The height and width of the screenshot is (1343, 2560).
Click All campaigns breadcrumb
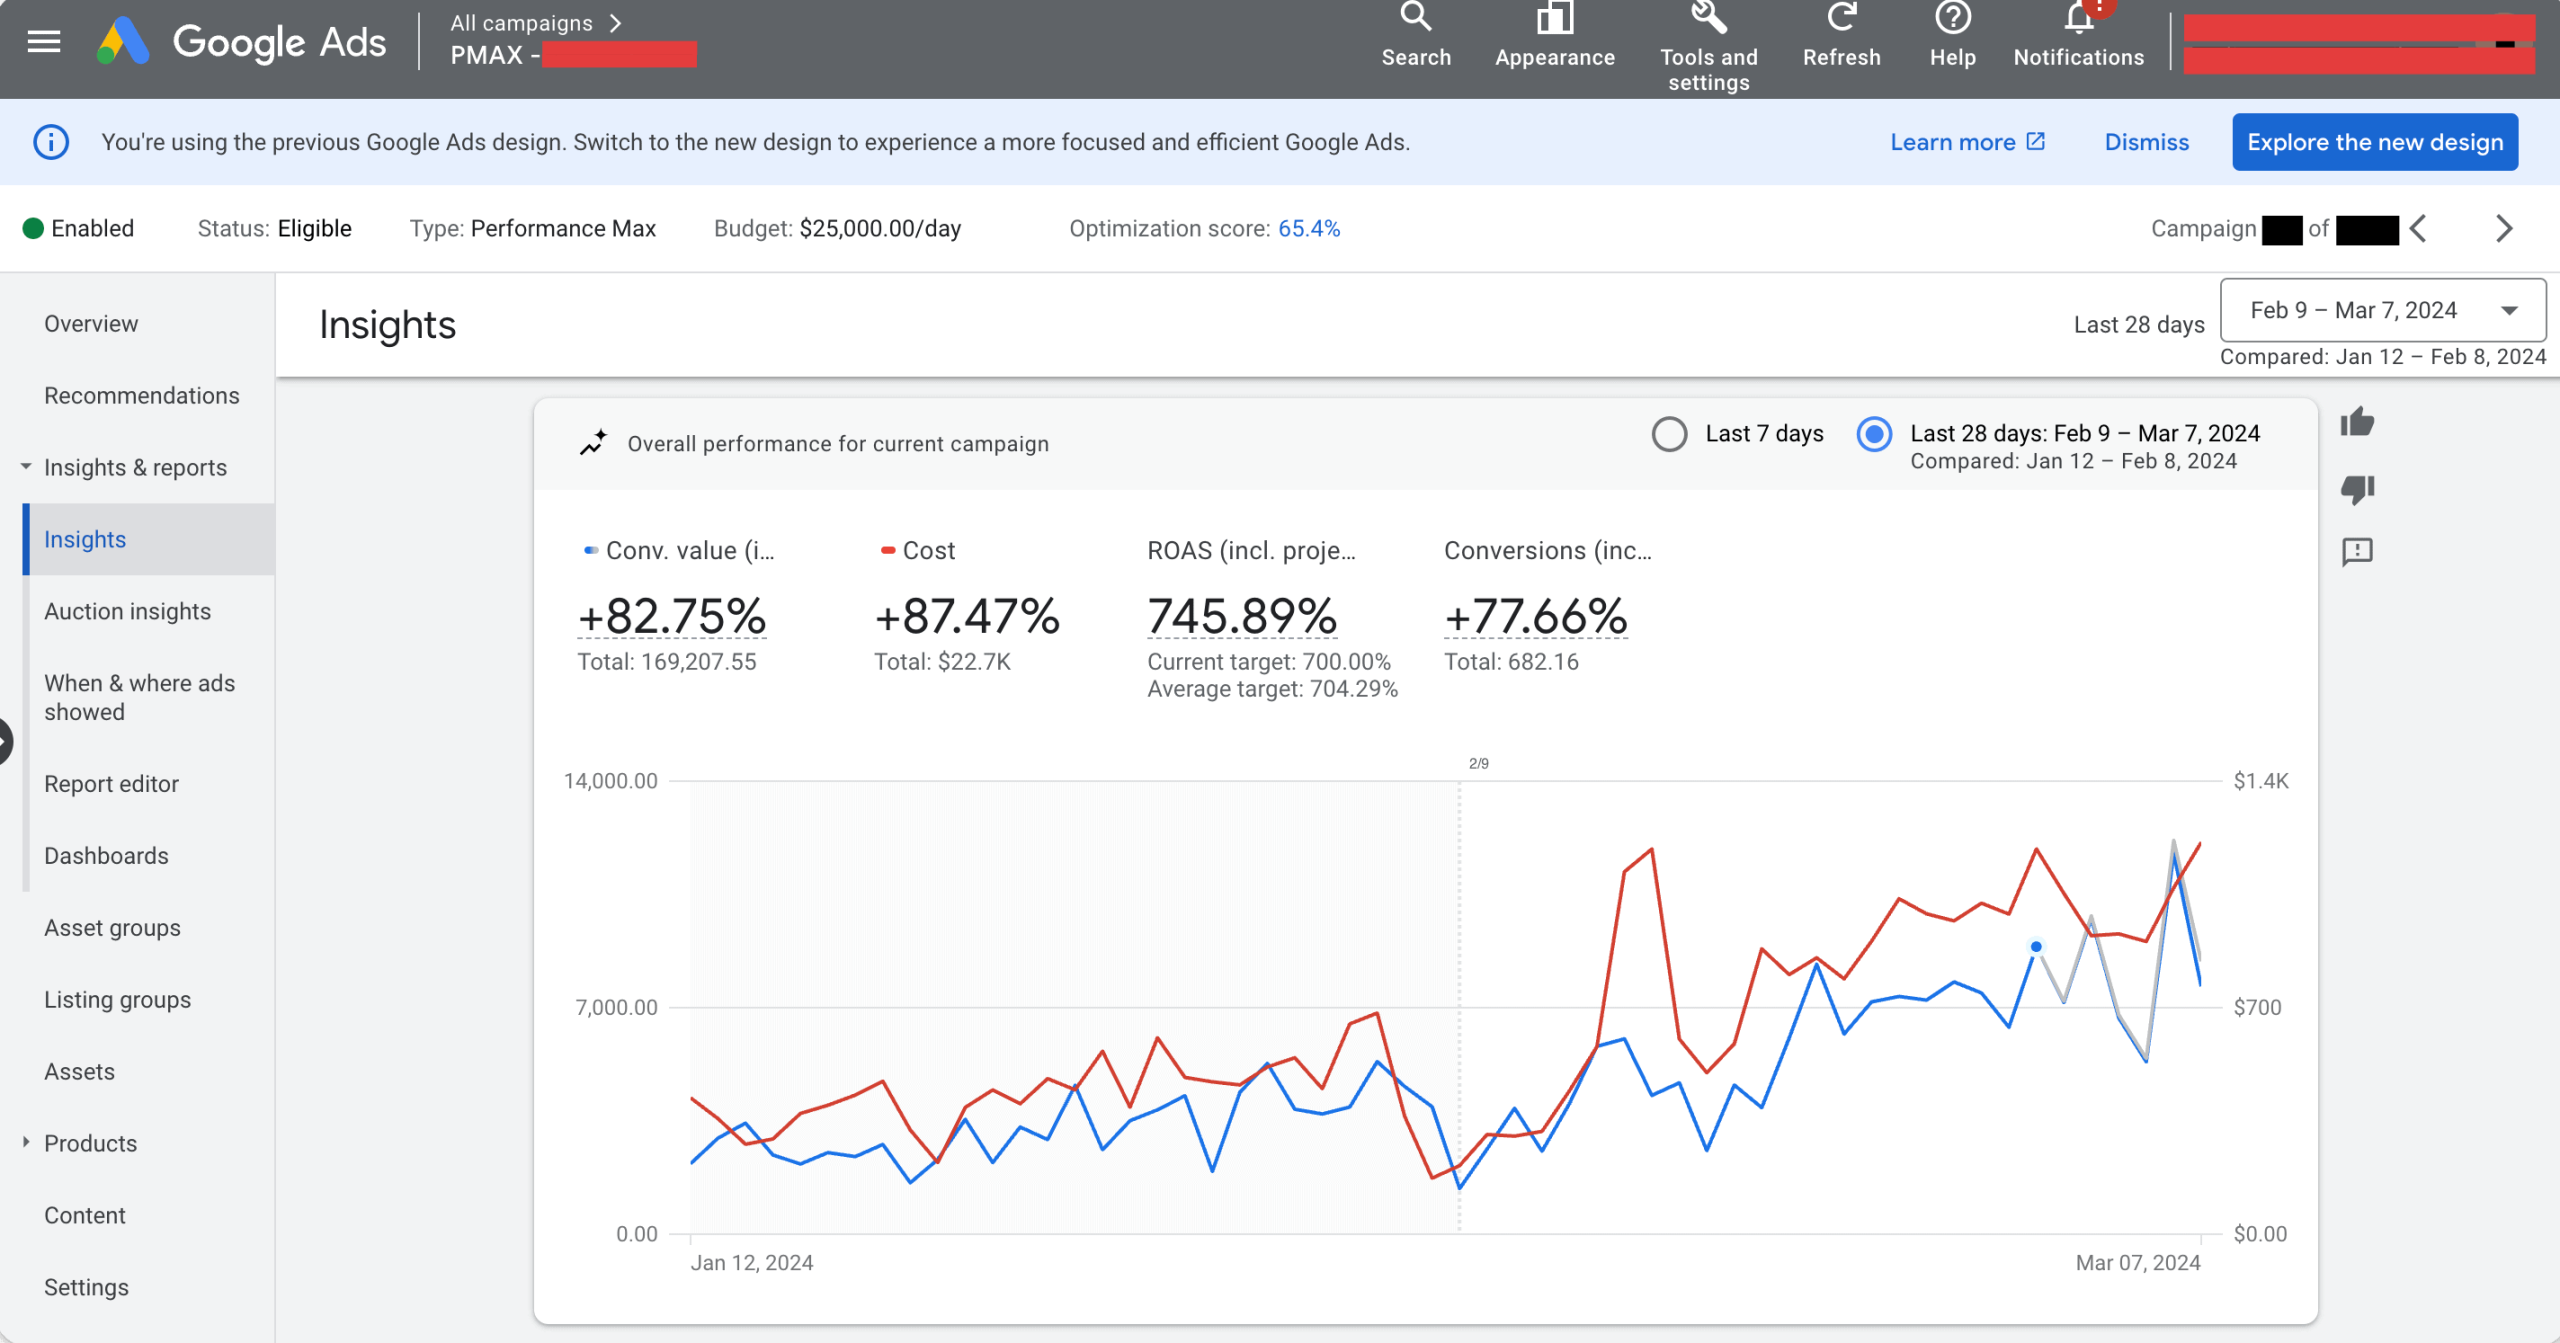(521, 23)
